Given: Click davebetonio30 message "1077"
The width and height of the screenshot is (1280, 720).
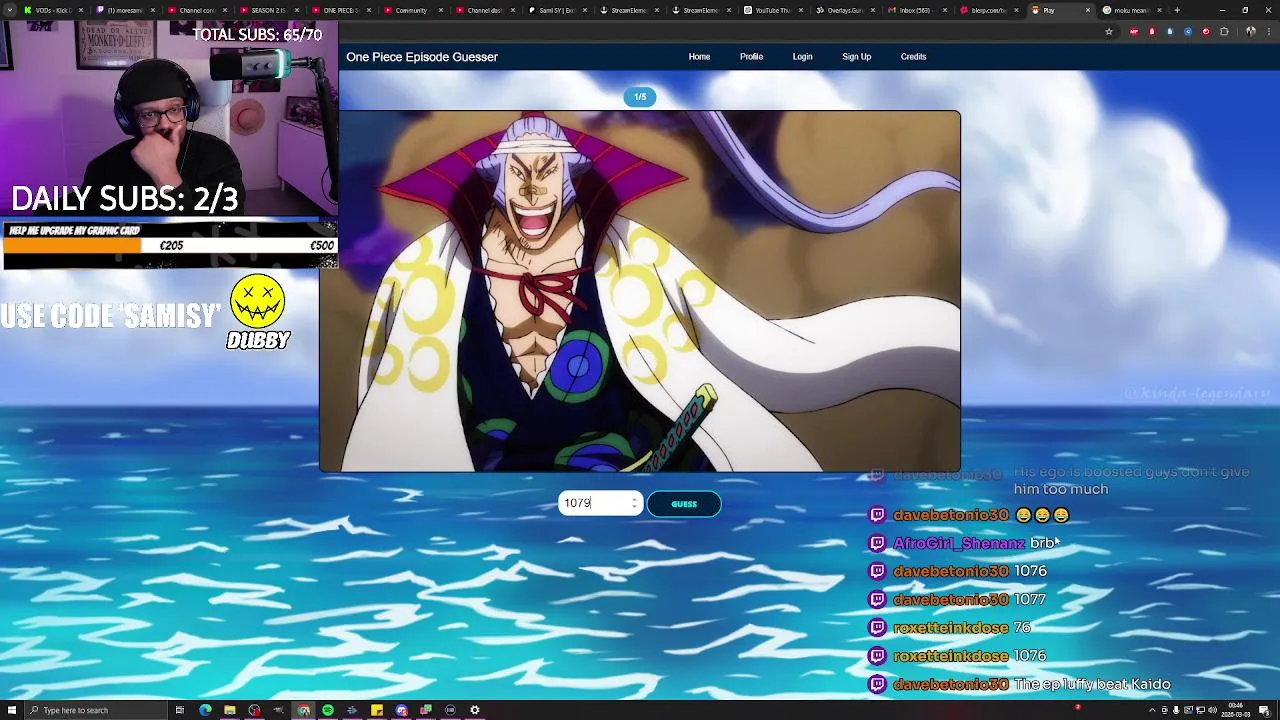Looking at the screenshot, I should pos(1030,599).
